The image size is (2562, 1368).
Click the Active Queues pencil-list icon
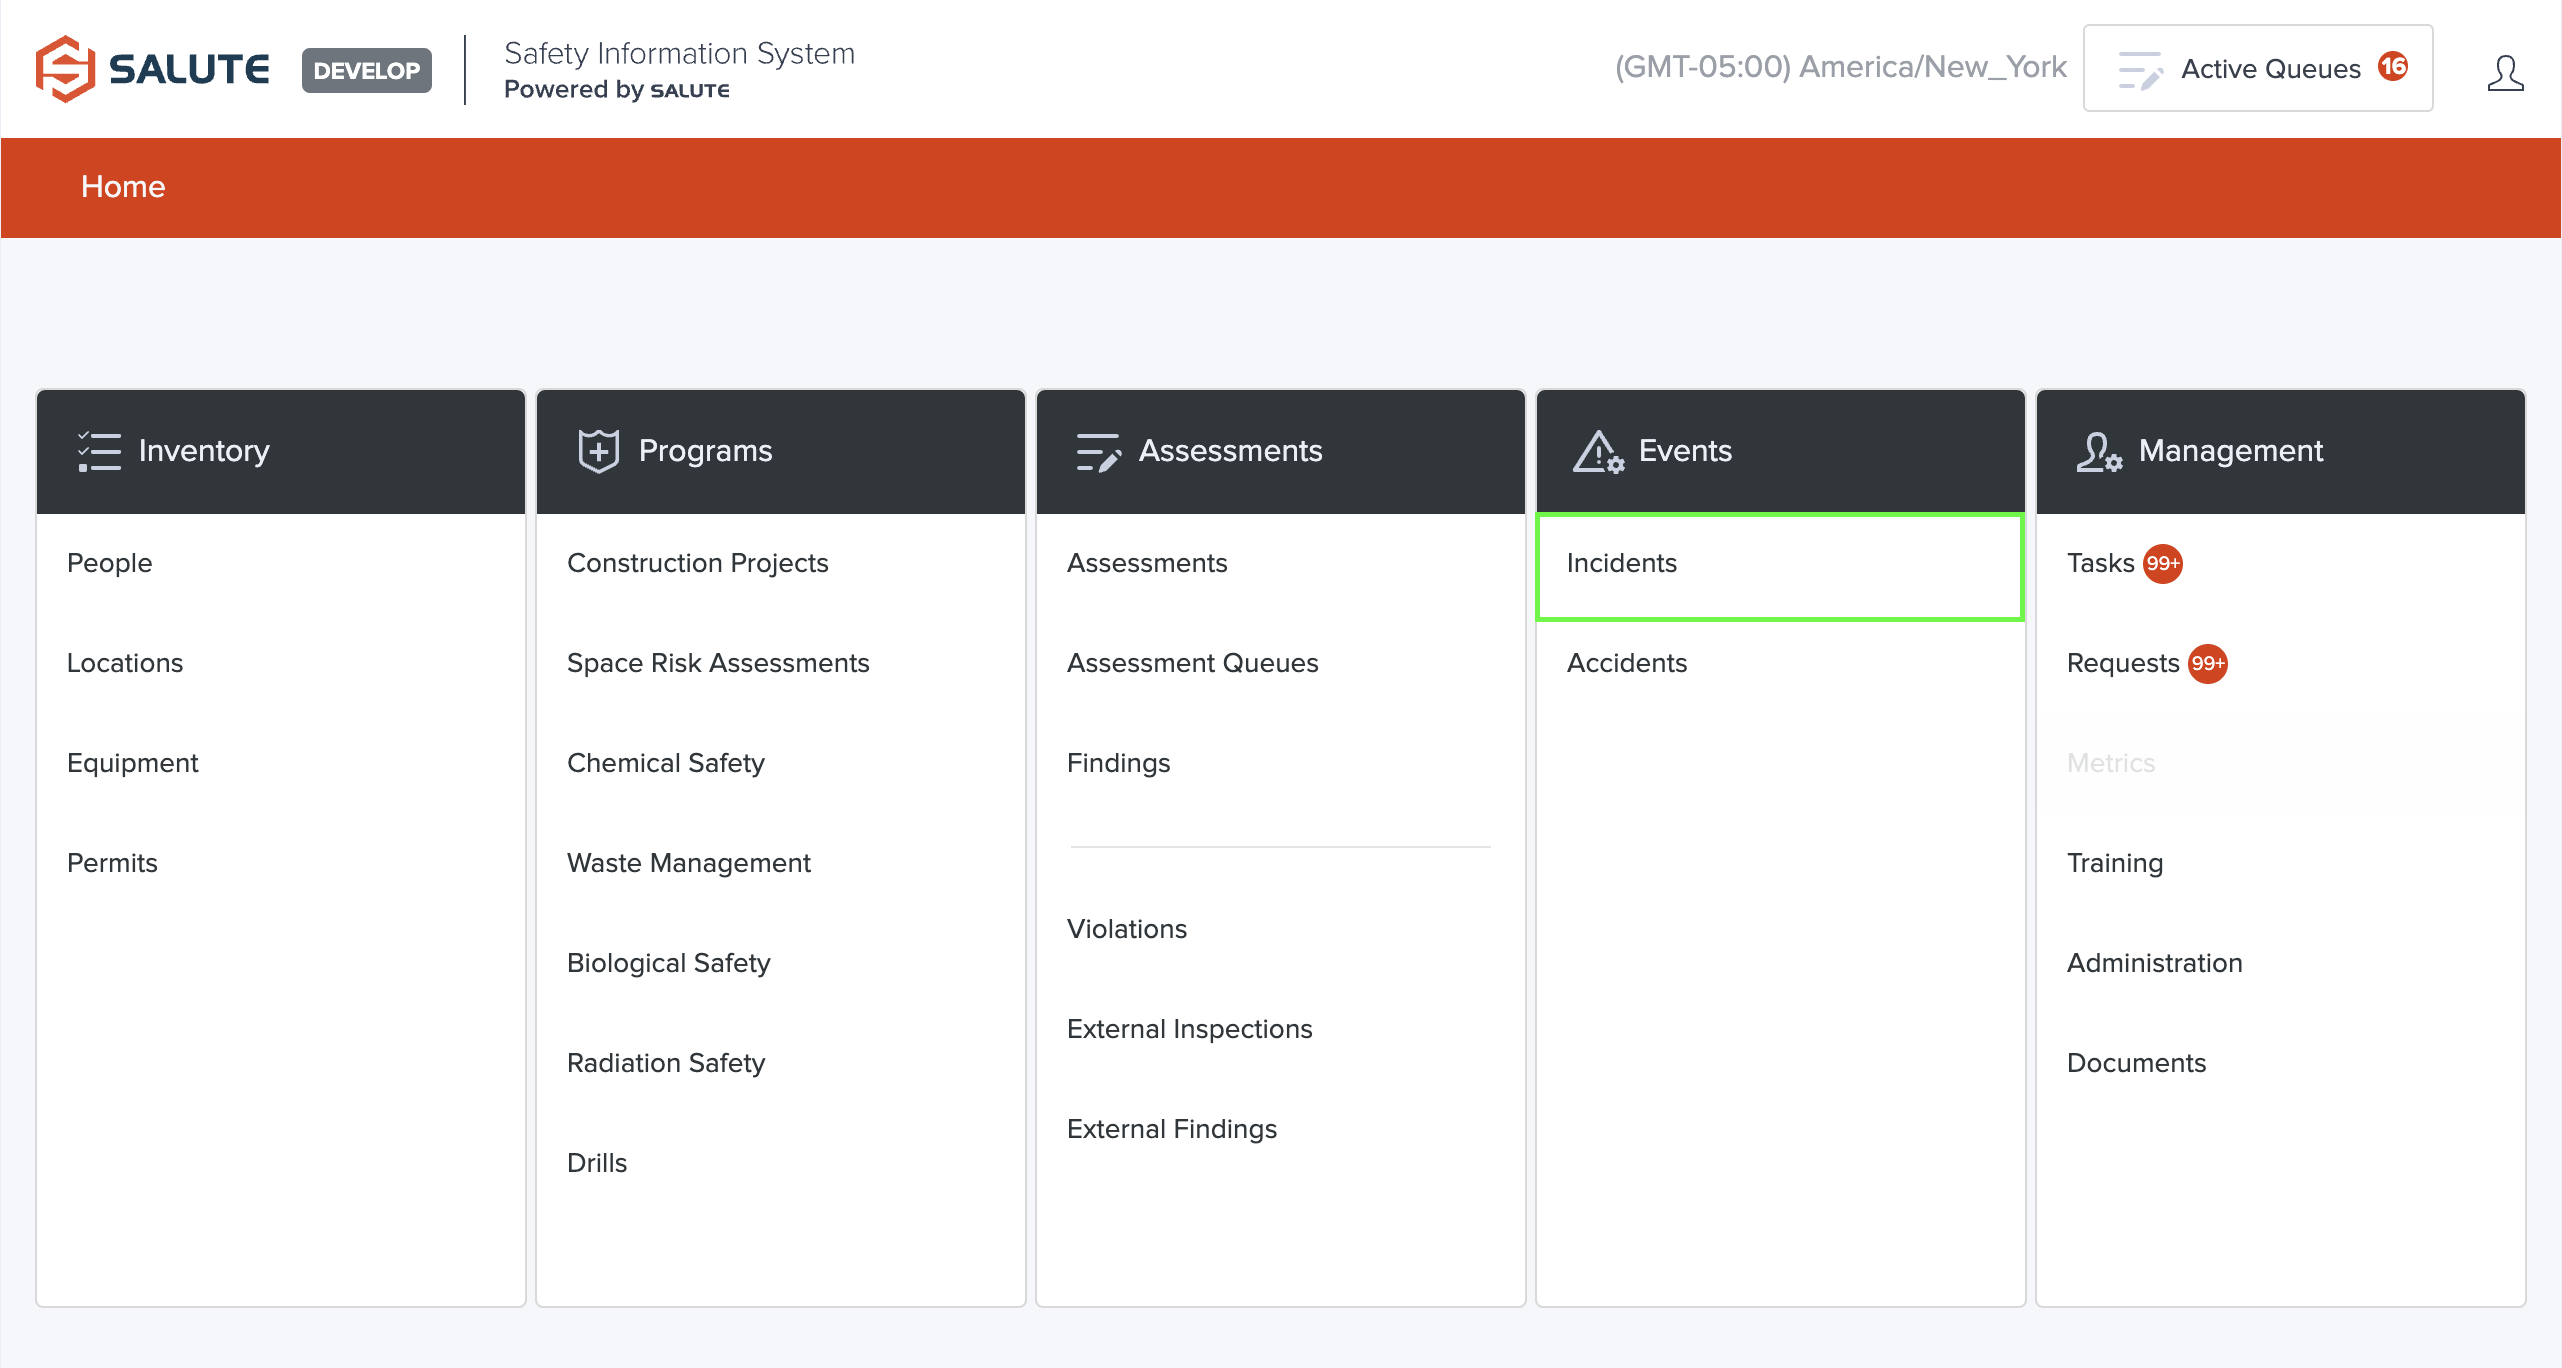[2139, 70]
